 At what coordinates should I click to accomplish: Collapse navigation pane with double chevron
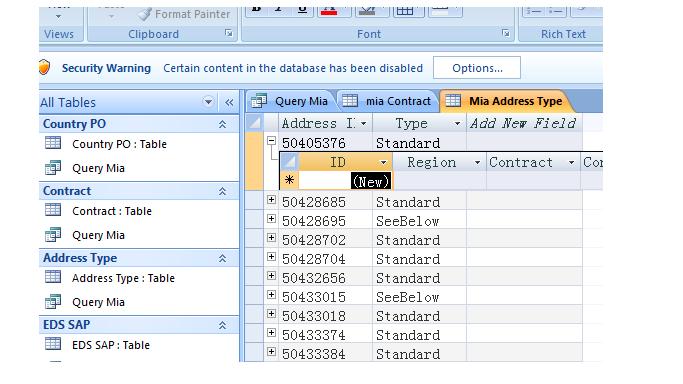tap(229, 102)
